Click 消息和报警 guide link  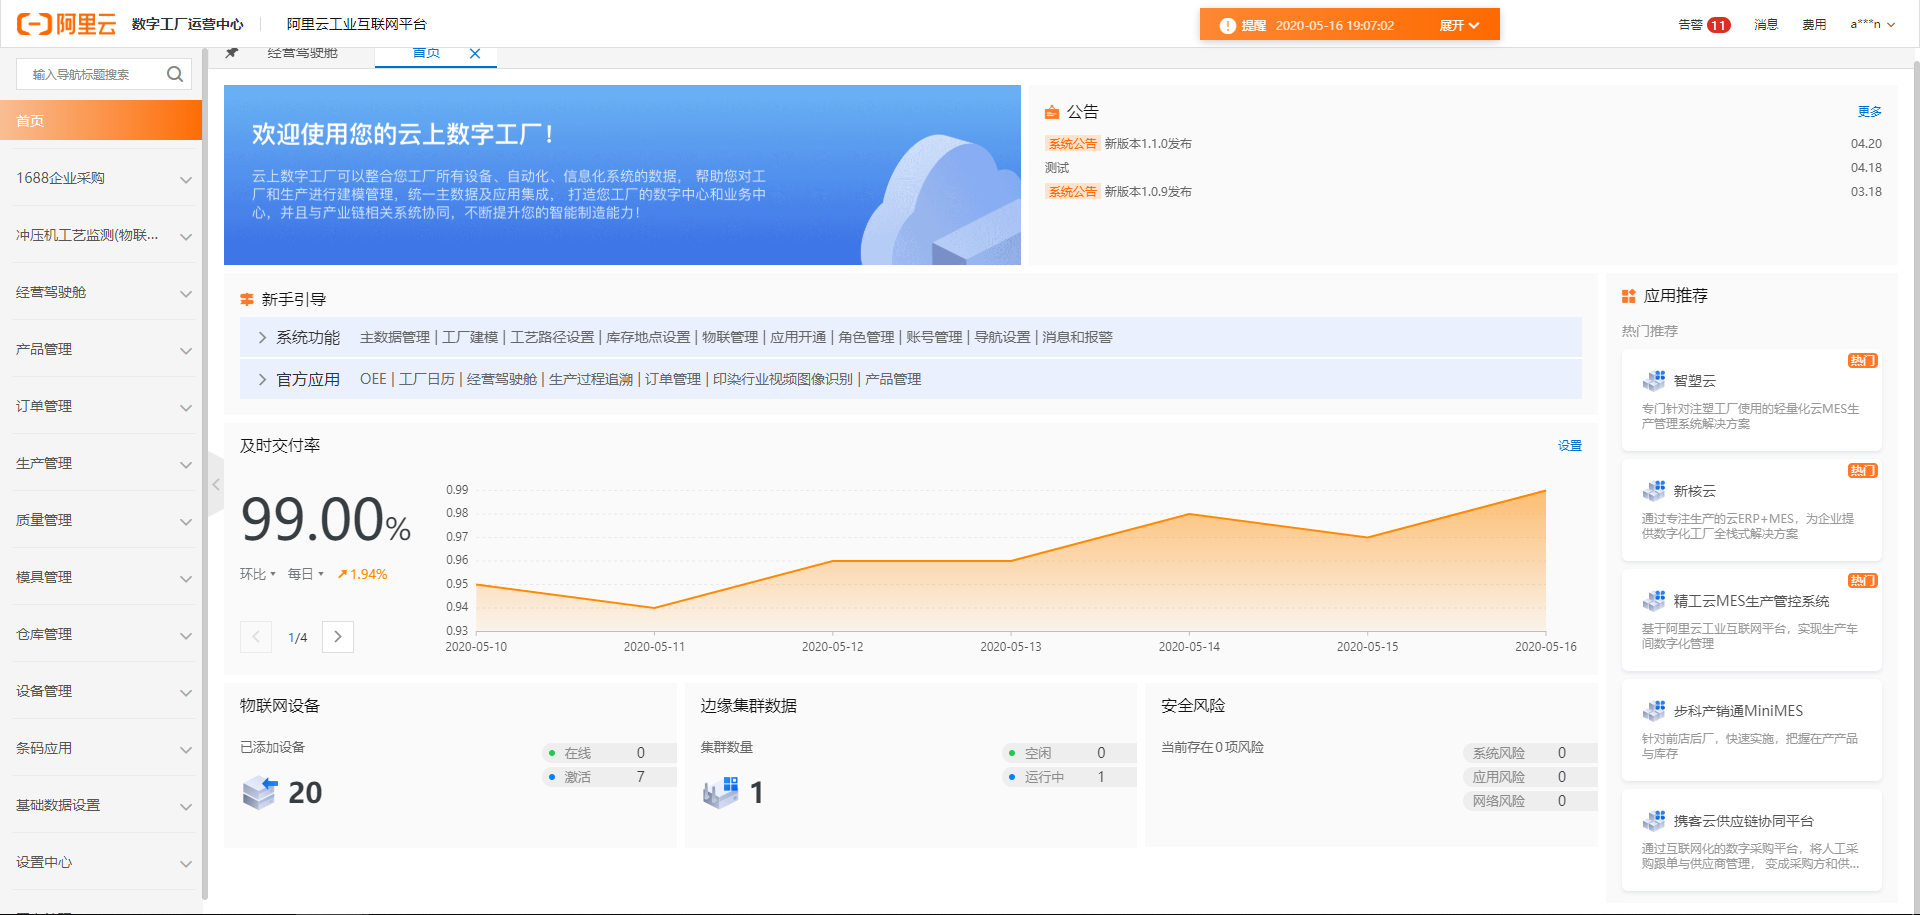point(1077,338)
